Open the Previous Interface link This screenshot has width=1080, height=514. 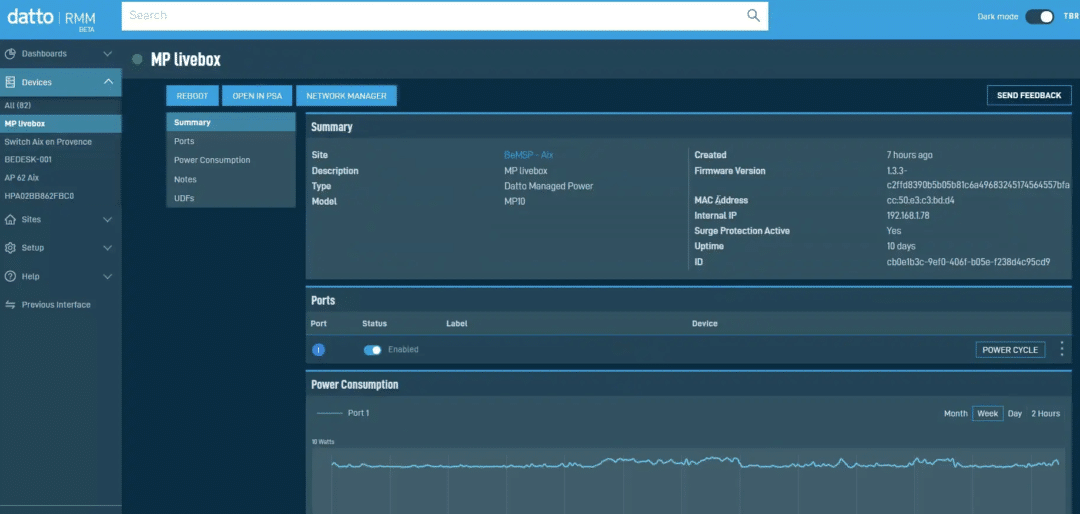pyautogui.click(x=56, y=305)
